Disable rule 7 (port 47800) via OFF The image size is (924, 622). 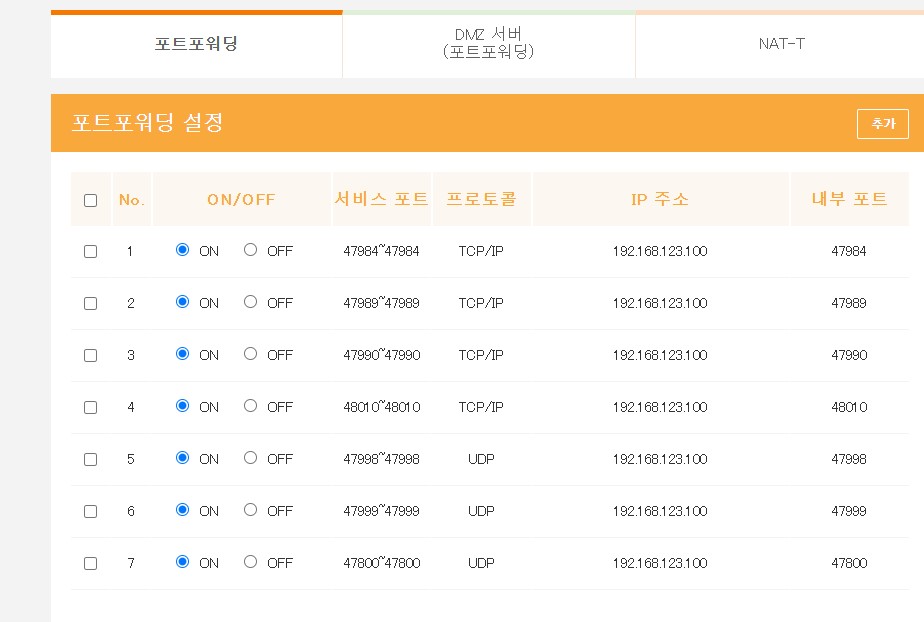[x=250, y=562]
